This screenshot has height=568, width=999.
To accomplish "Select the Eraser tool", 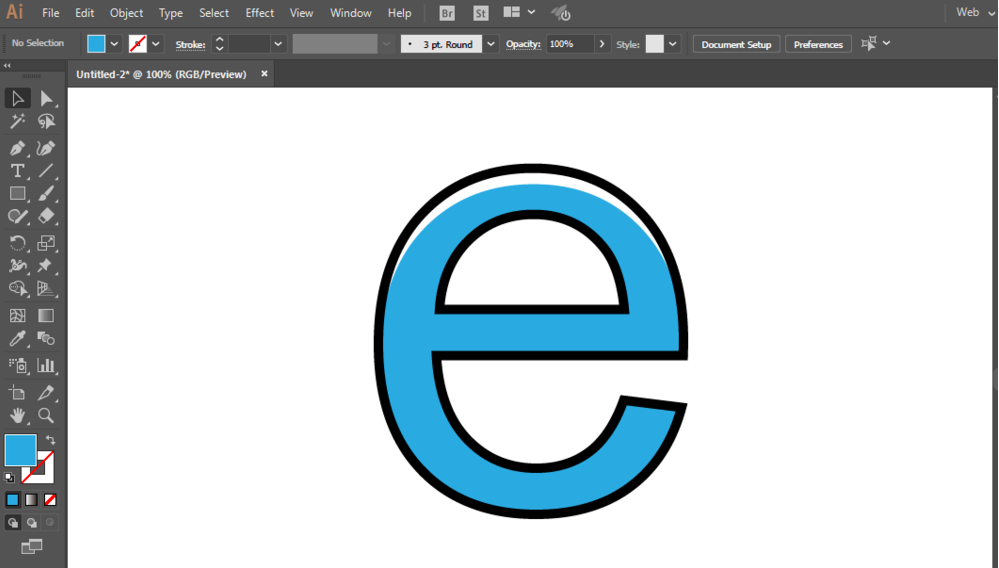I will (x=46, y=216).
